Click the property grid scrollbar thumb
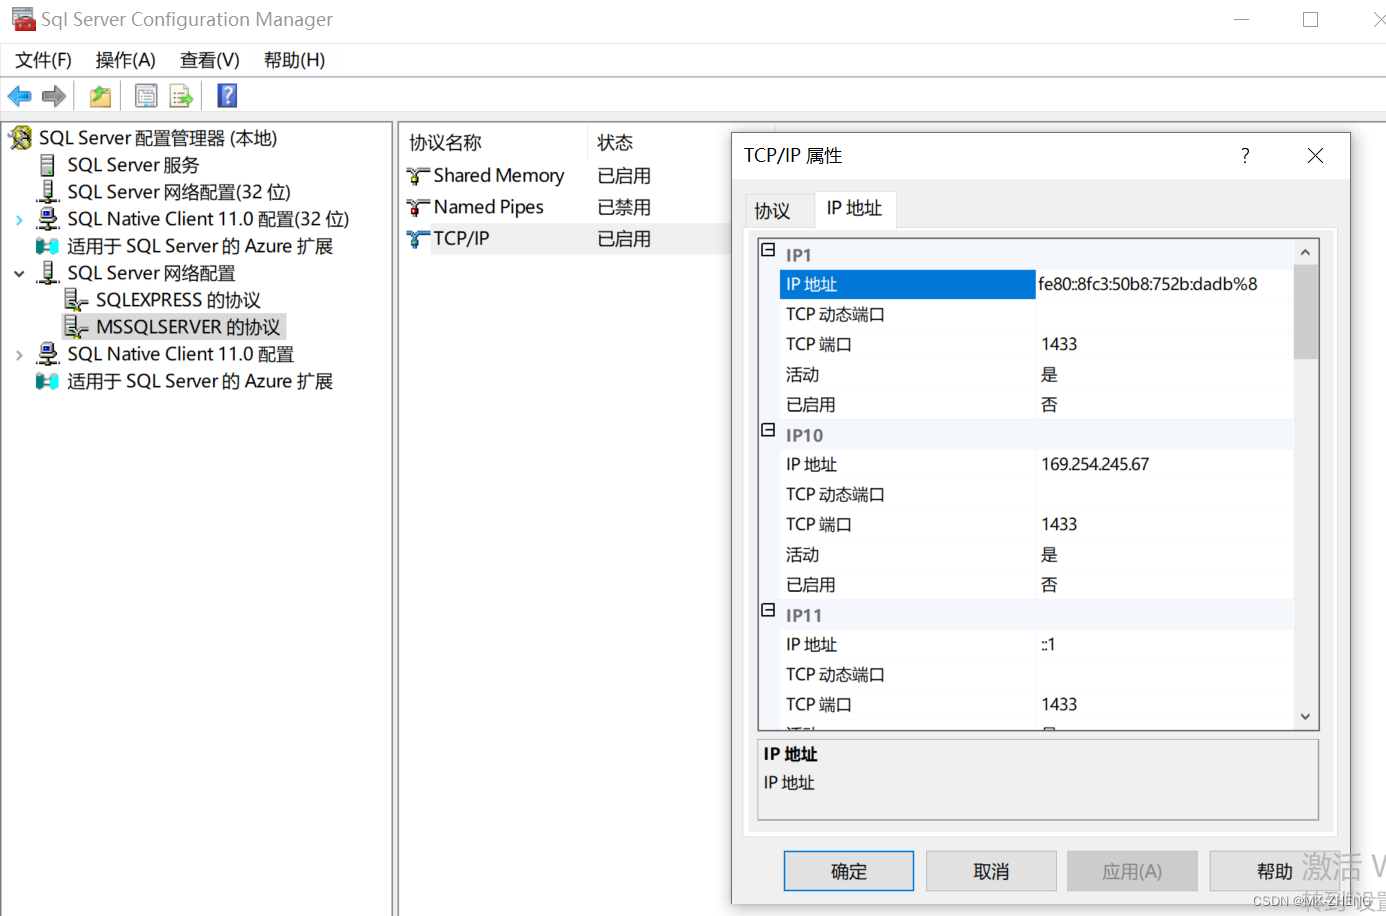This screenshot has height=916, width=1386. click(x=1305, y=312)
